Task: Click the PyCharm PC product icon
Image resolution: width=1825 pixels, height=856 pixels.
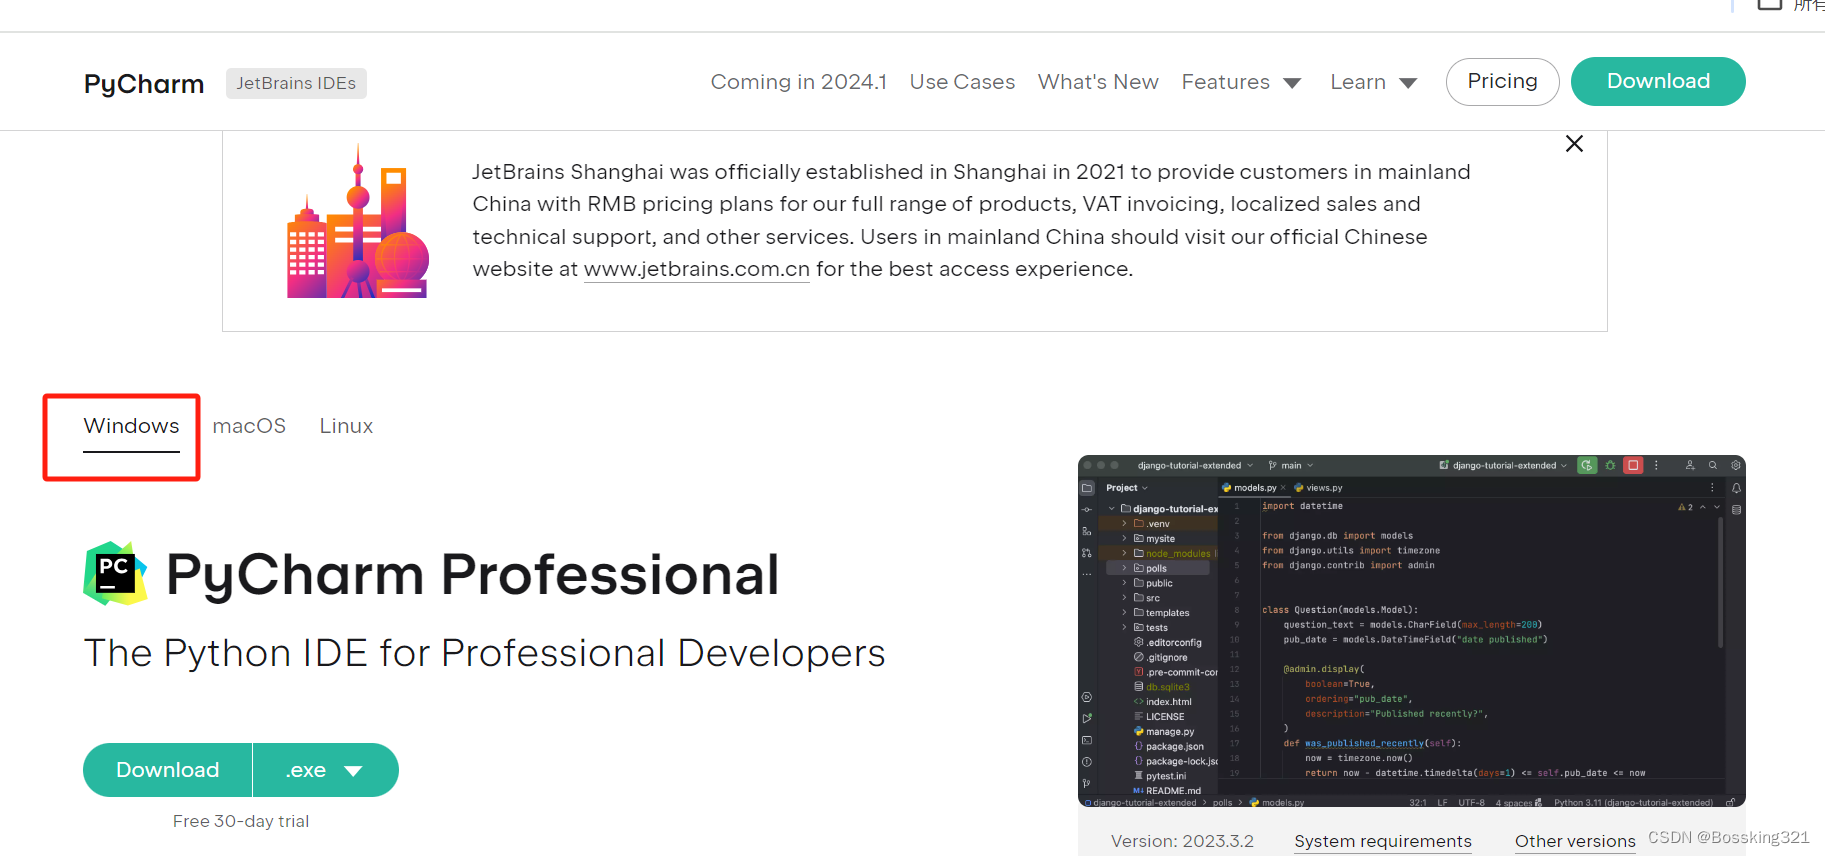Action: (115, 574)
